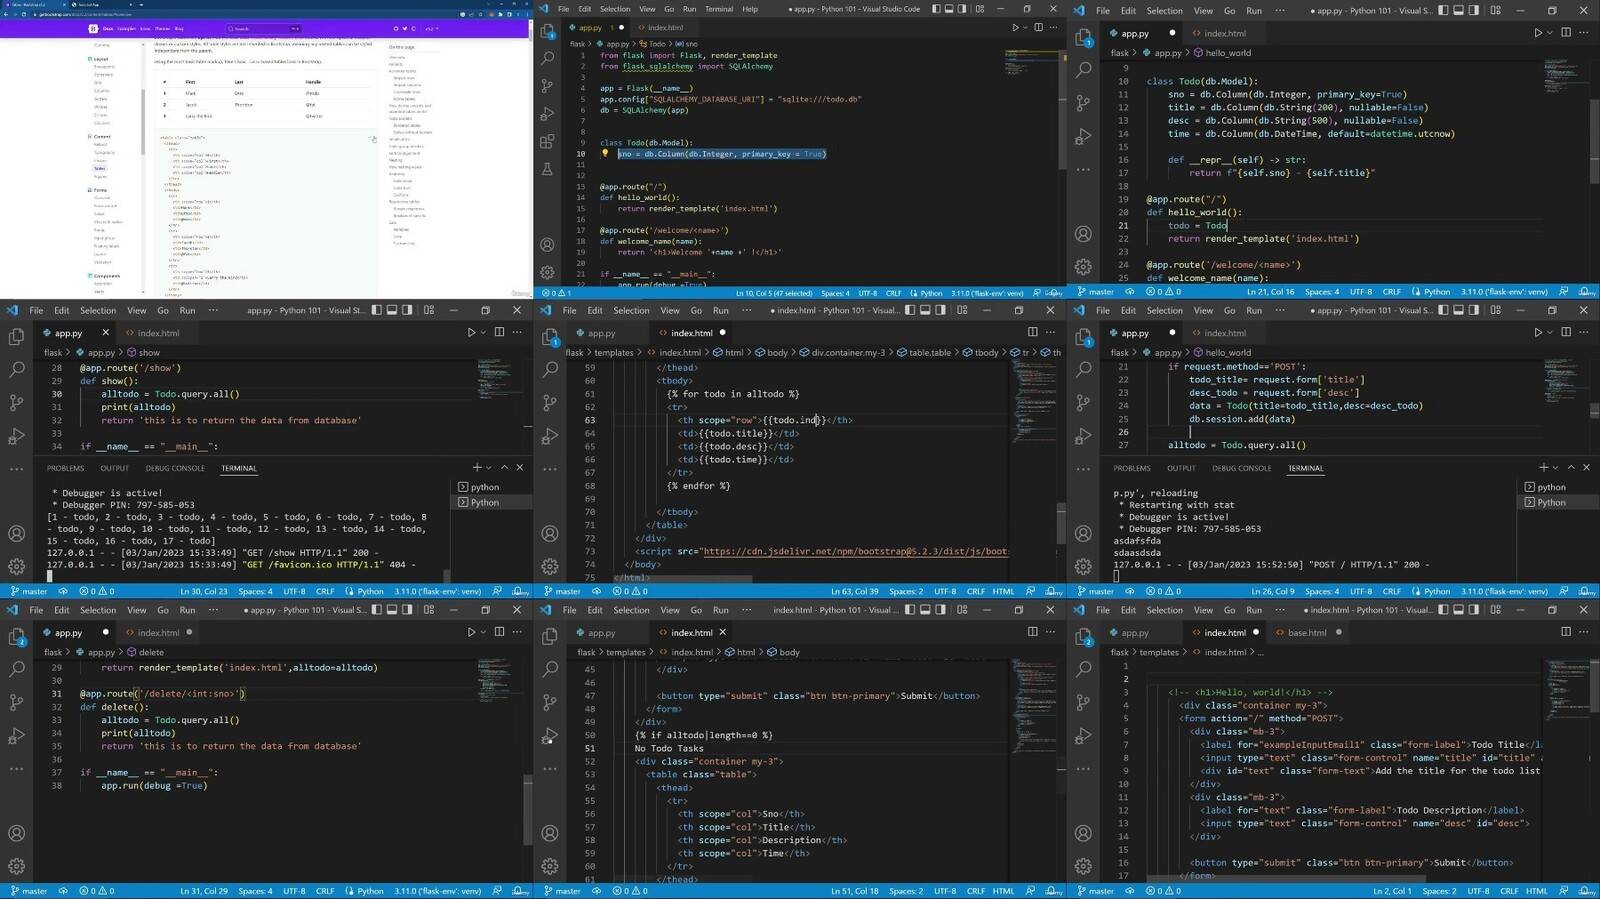Image resolution: width=1600 pixels, height=899 pixels.
Task: Click Split Editor icon in Ln 51, Col 18 window
Action: [1032, 632]
